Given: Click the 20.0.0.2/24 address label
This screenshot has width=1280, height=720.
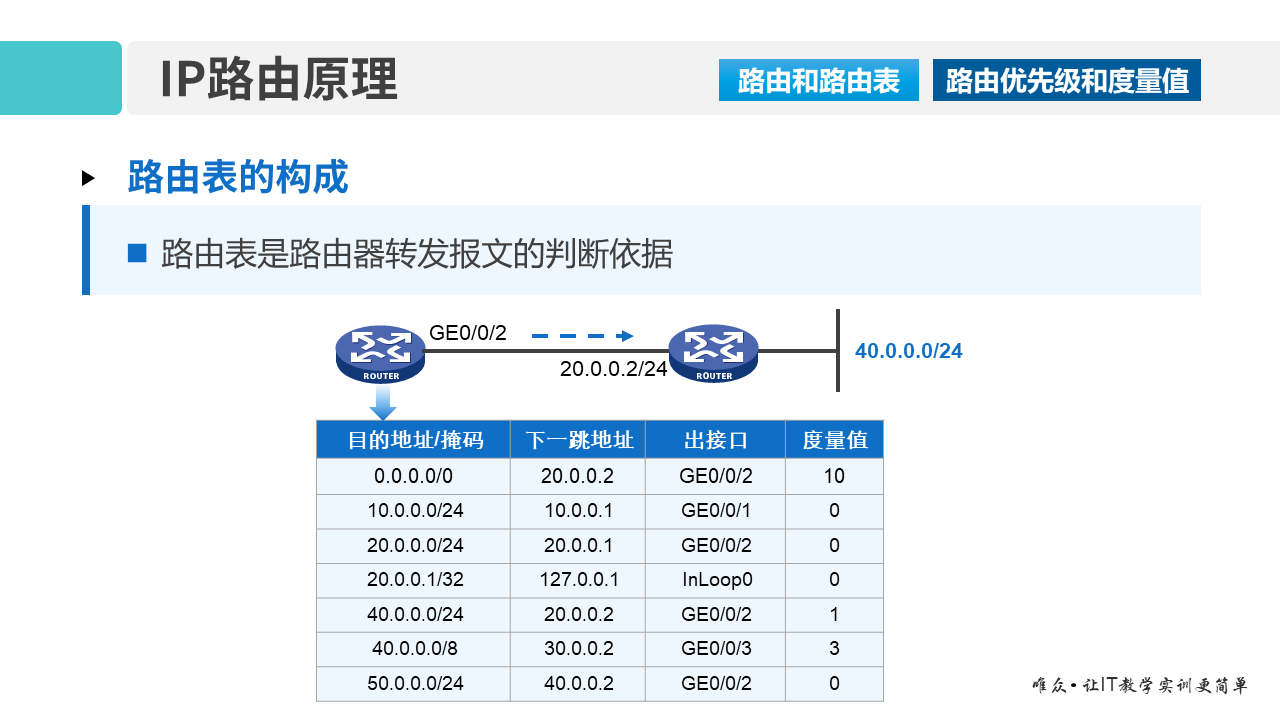Looking at the screenshot, I should (613, 369).
